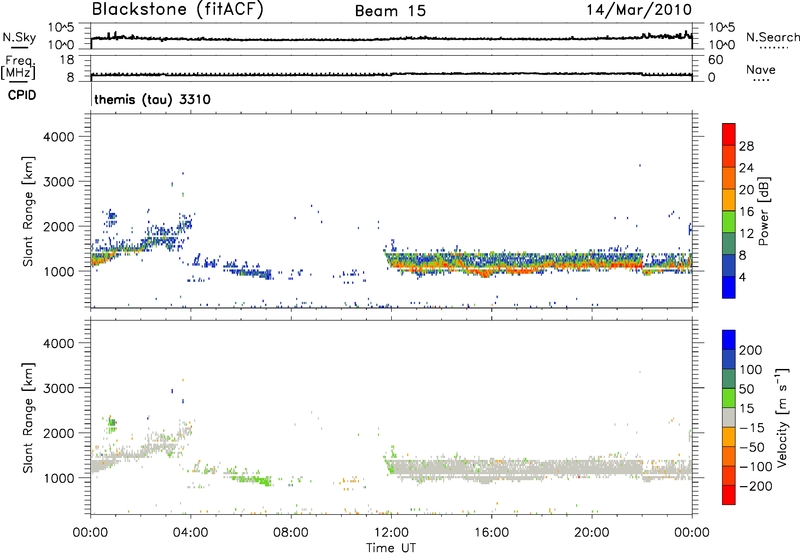The width and height of the screenshot is (800, 554).
Task: Click the 'Power [dB]' colorbar label
Action: [x=763, y=211]
